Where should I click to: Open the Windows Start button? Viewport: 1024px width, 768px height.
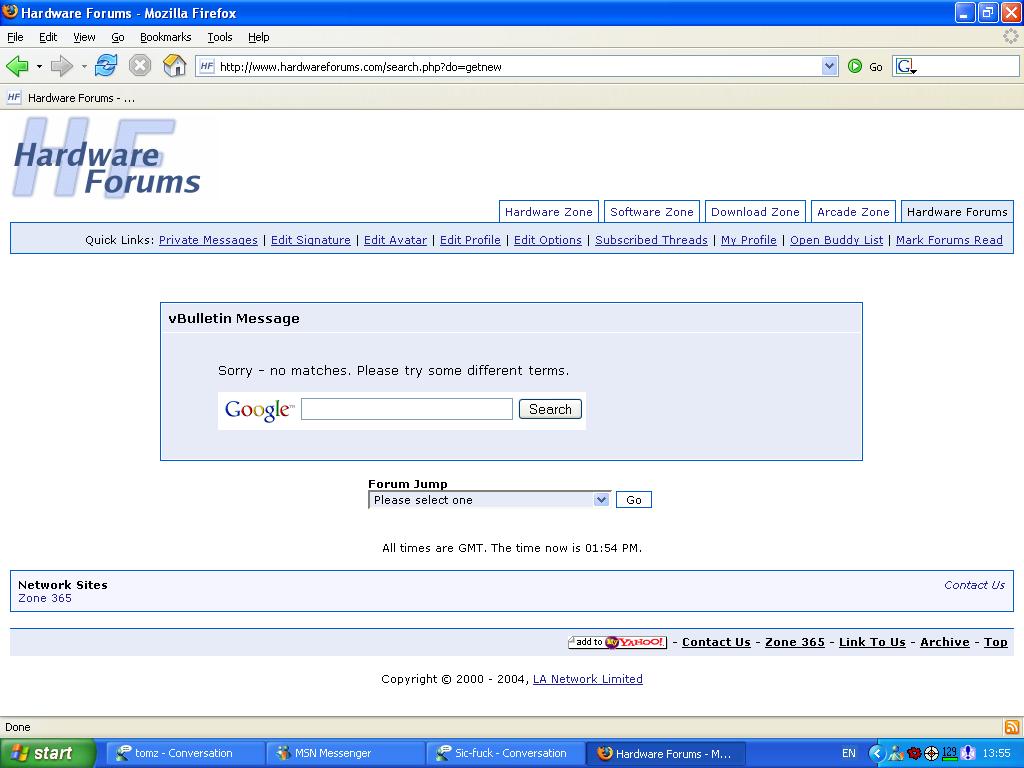coord(47,753)
